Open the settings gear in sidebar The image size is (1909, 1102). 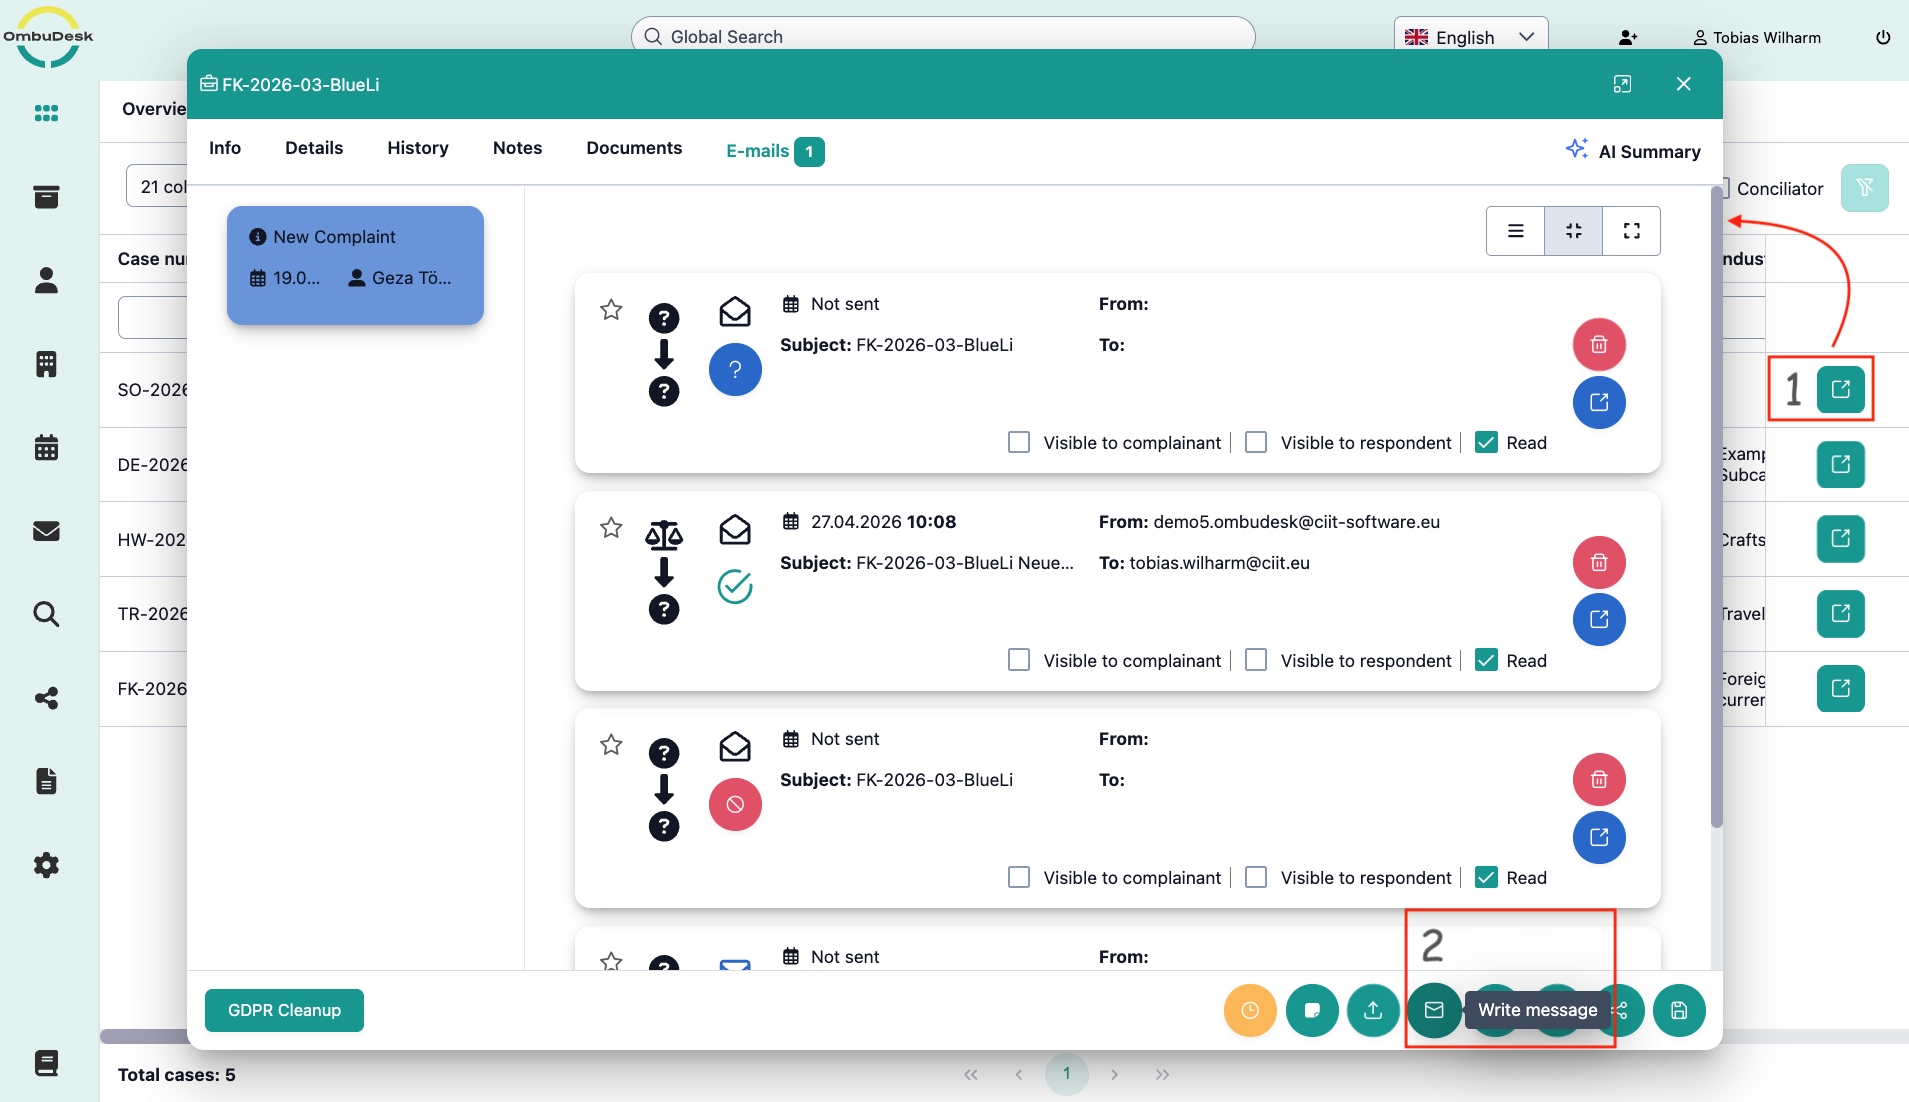click(x=46, y=865)
